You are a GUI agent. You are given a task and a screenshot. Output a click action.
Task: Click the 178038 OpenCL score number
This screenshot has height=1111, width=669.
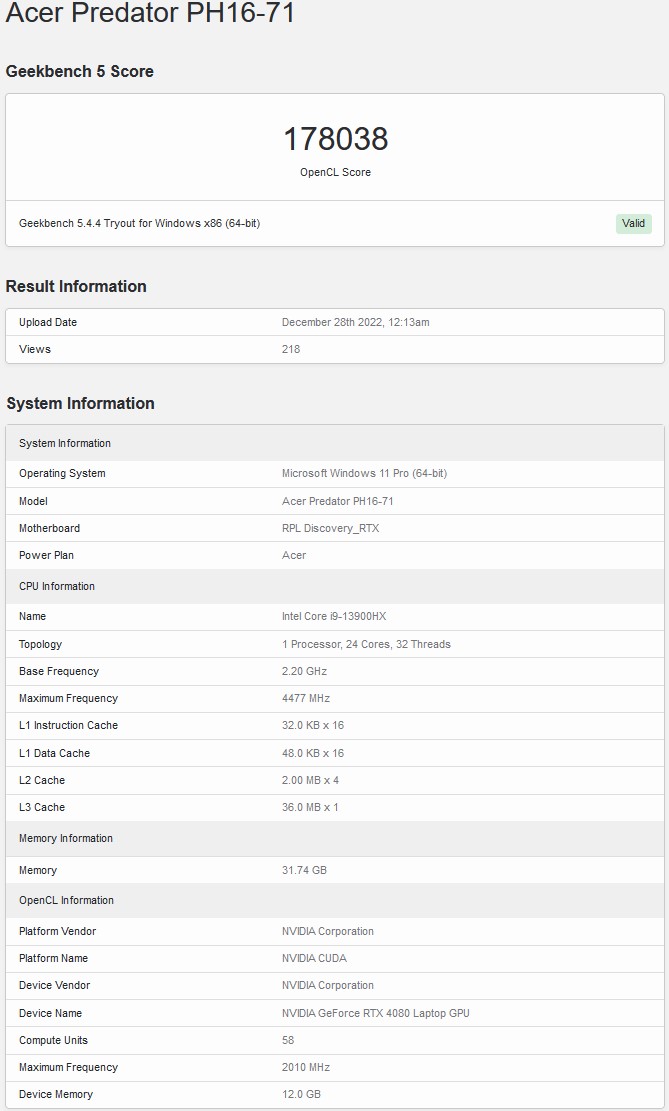click(335, 139)
